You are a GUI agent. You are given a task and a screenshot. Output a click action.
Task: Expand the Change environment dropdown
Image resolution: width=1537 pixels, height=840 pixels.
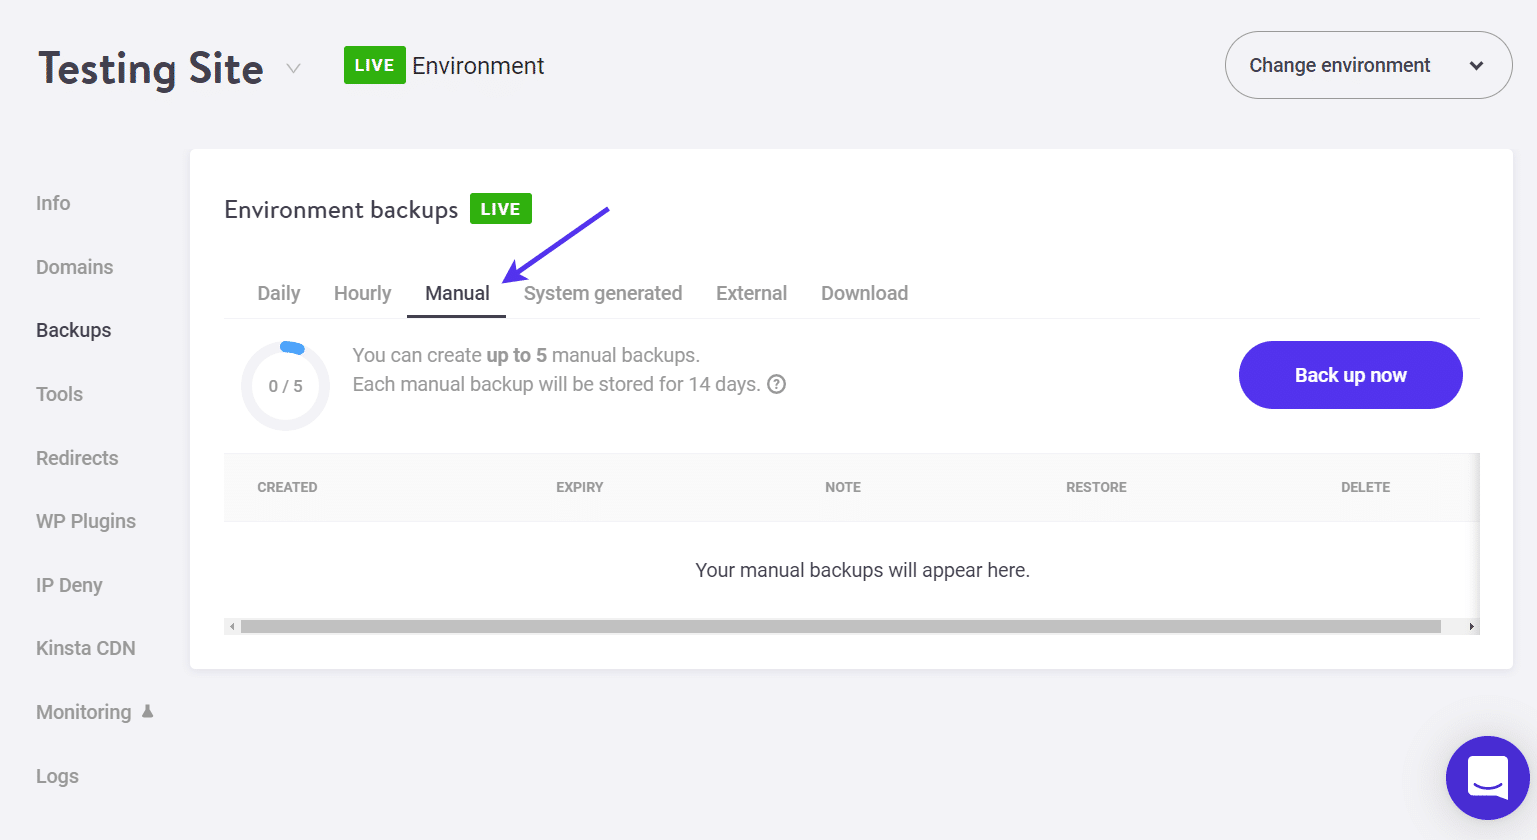(x=1367, y=65)
